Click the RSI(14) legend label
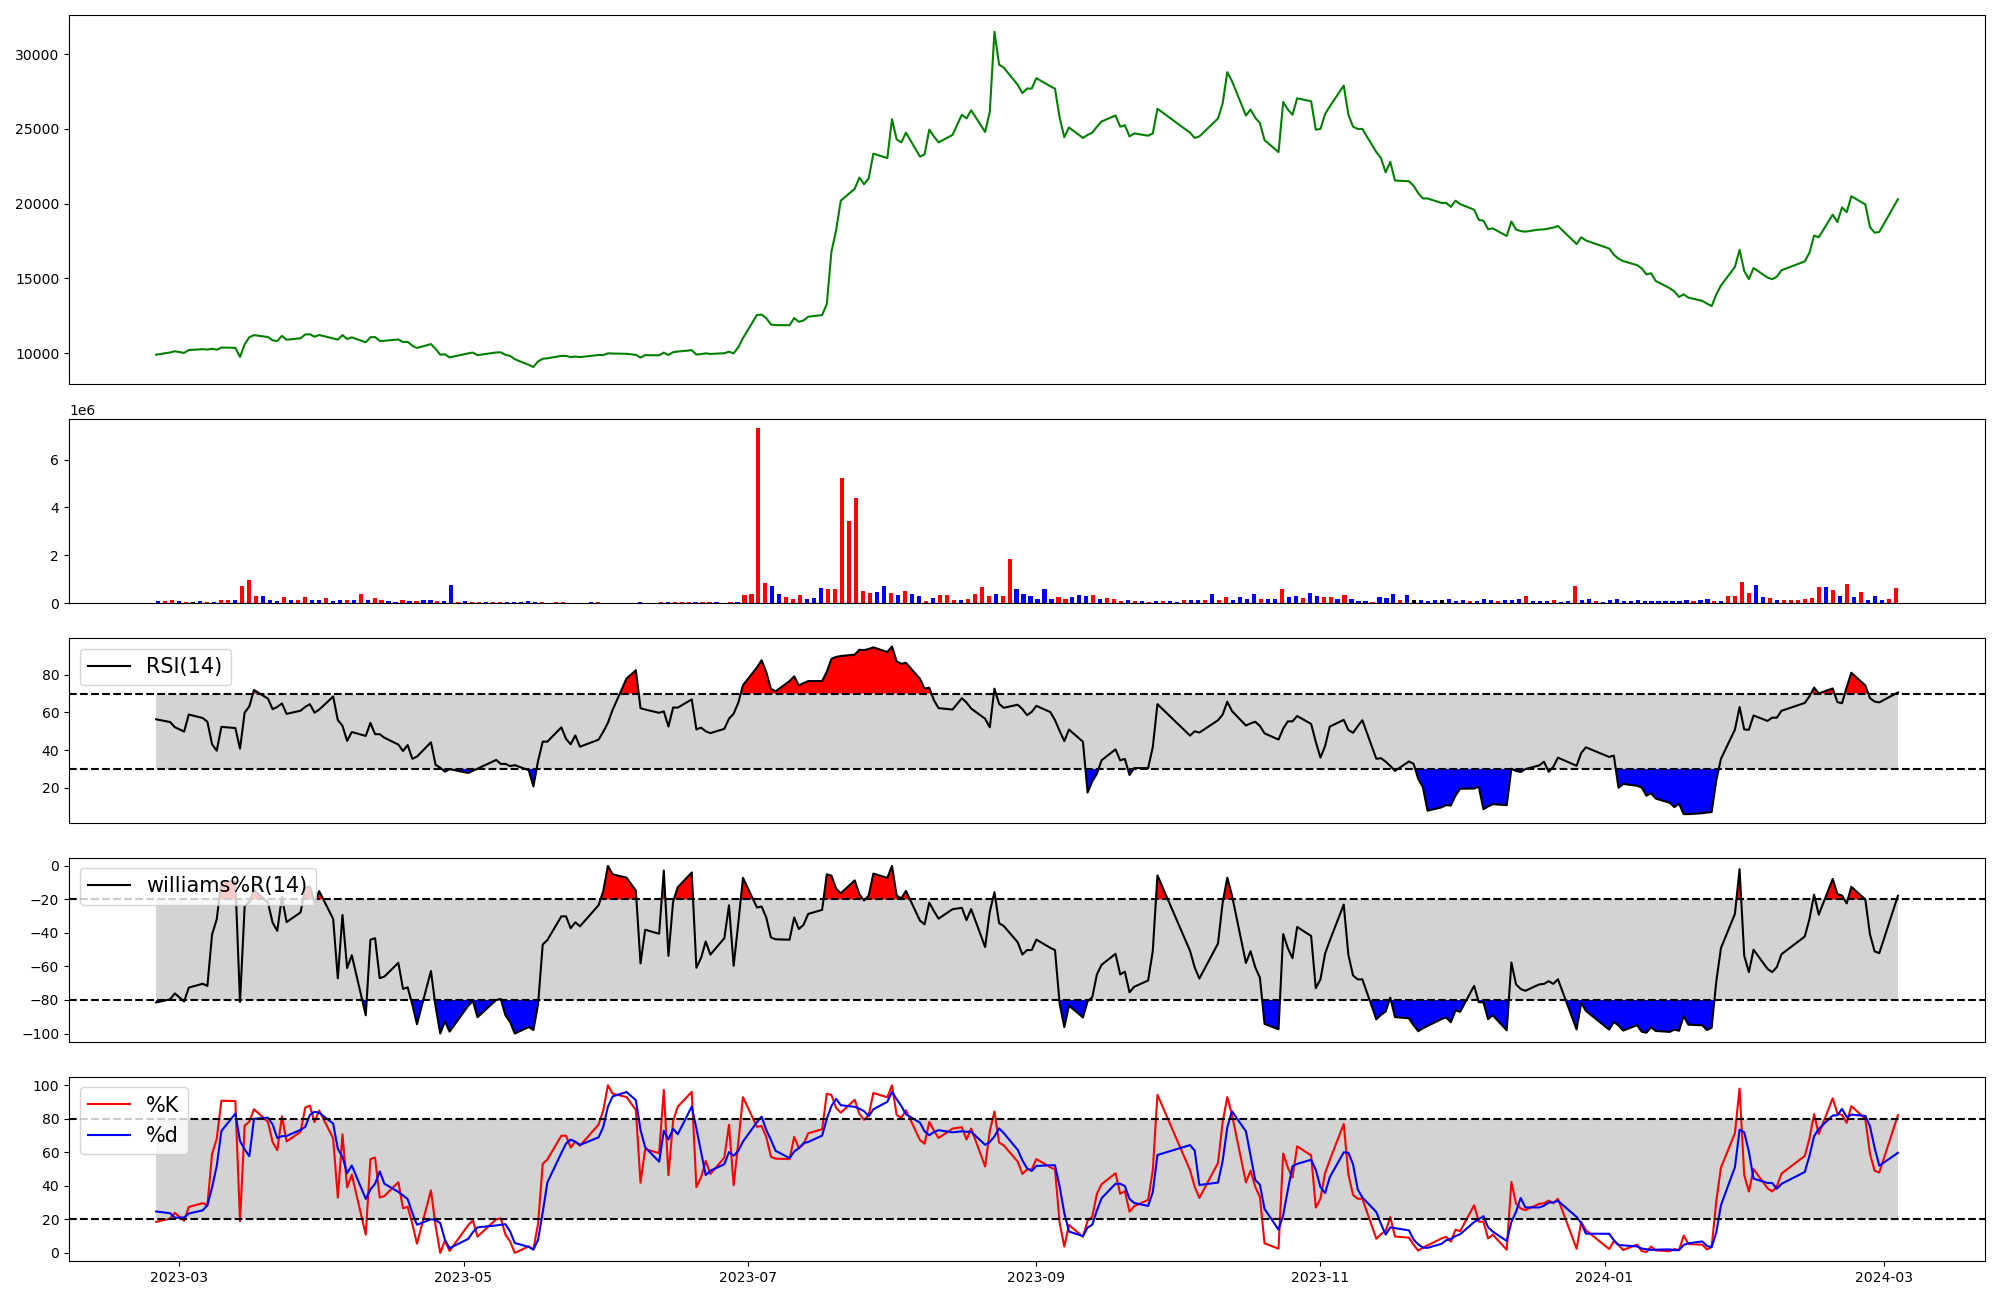 184,666
